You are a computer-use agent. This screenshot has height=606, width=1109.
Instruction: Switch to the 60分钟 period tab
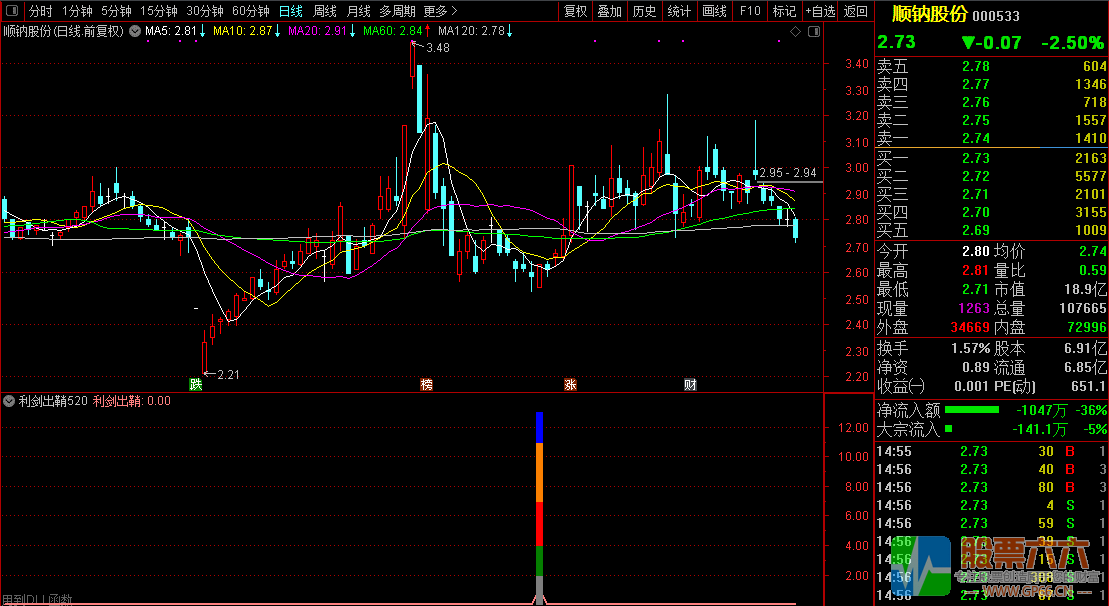[x=250, y=12]
